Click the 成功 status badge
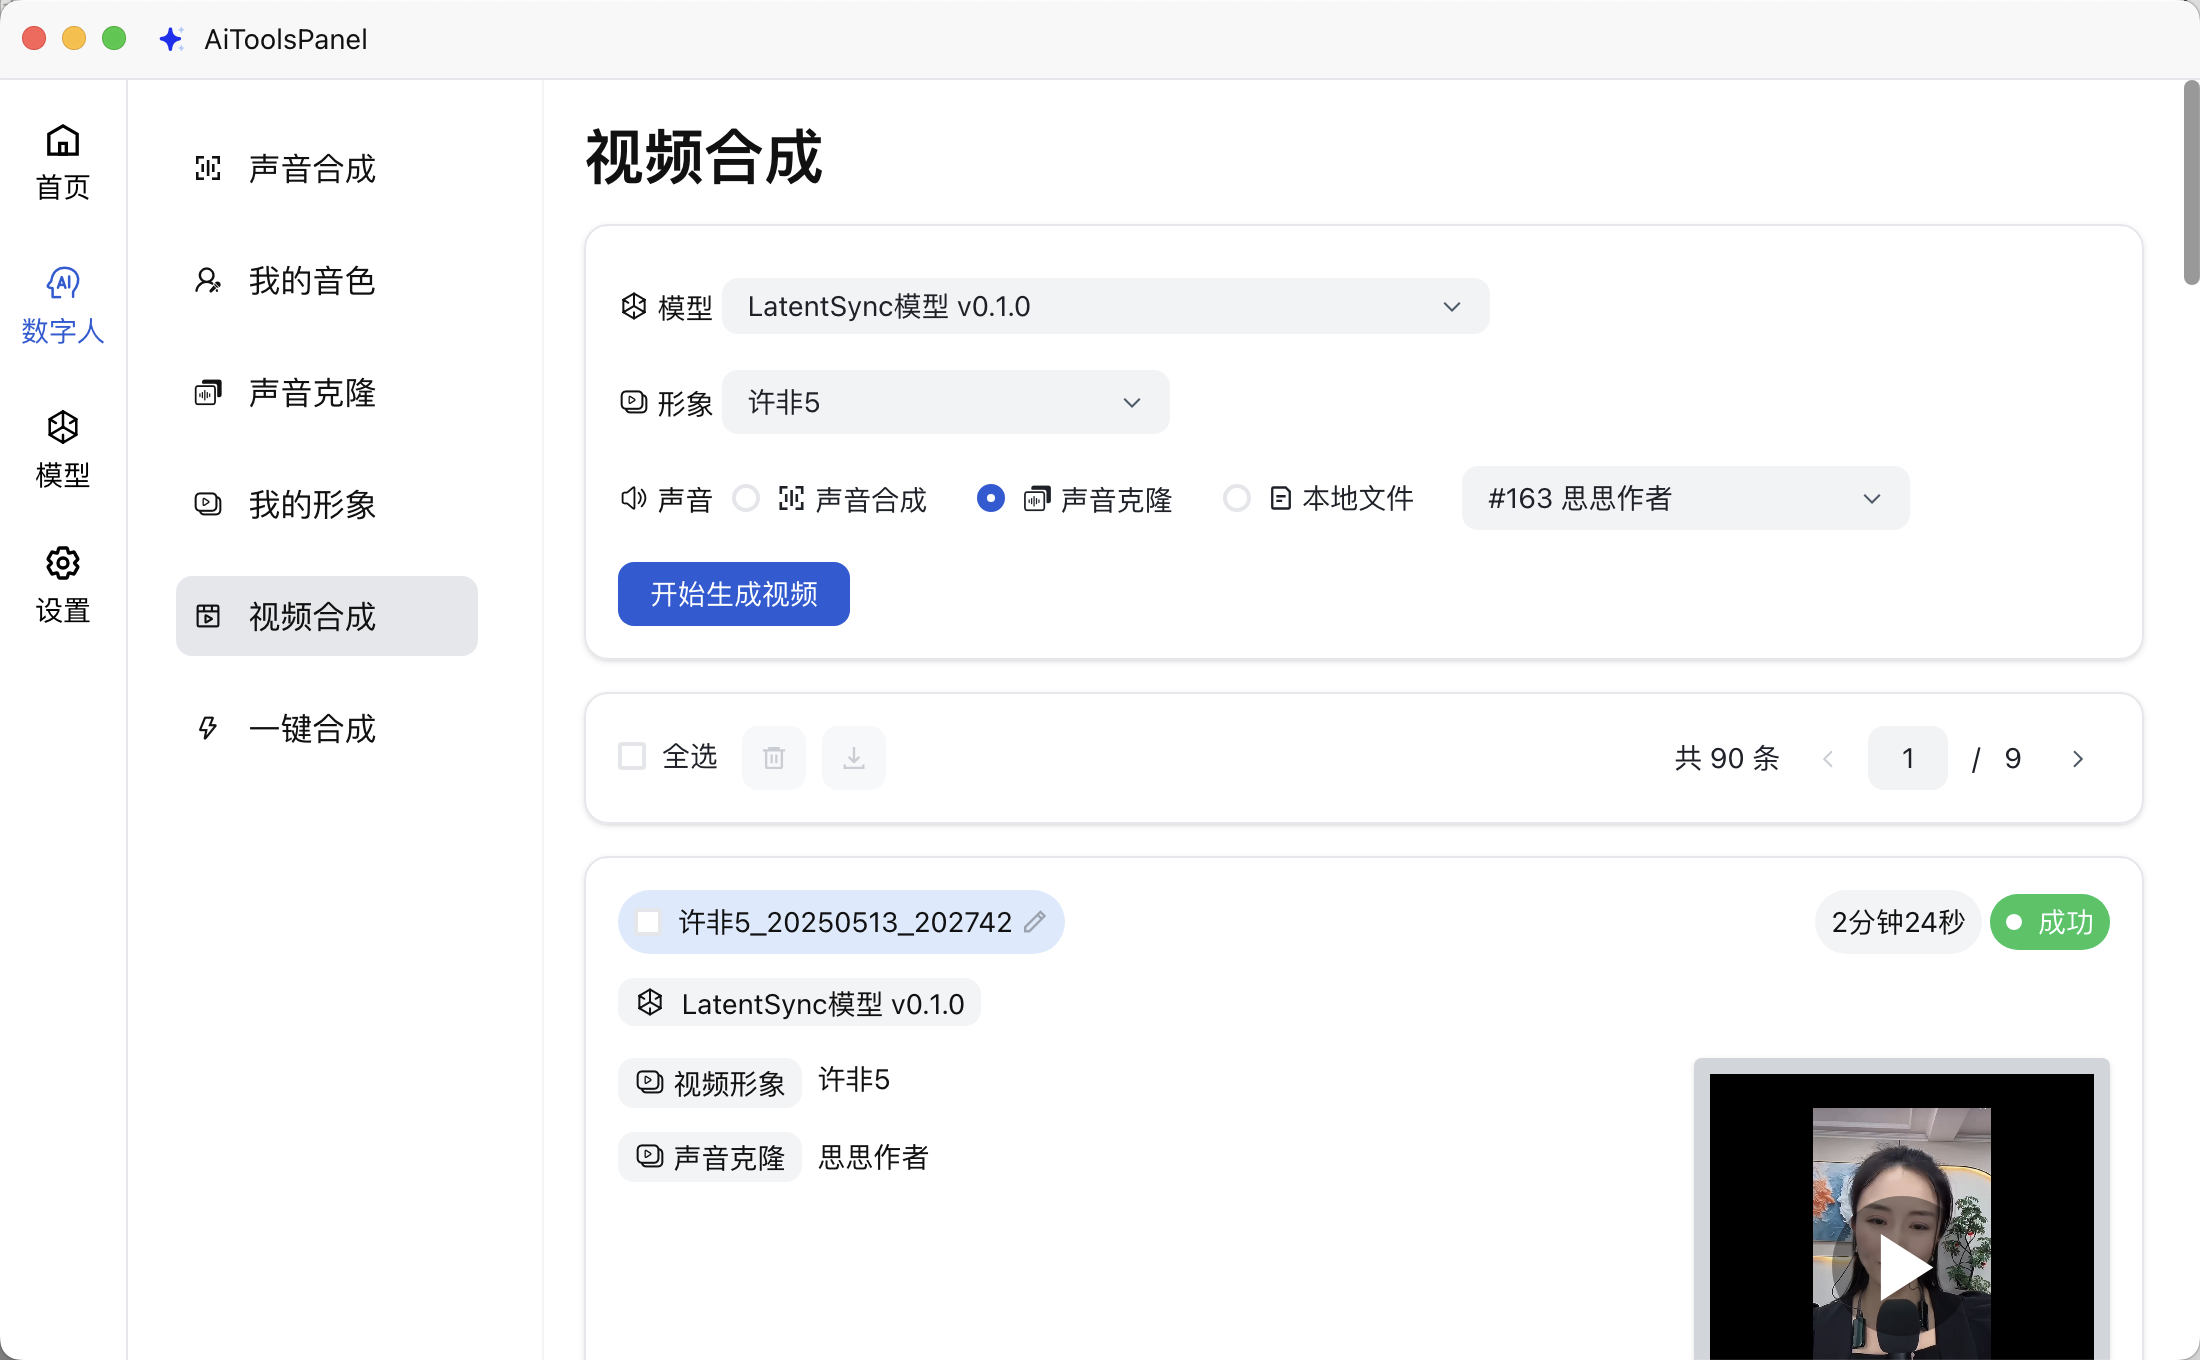 point(2050,922)
